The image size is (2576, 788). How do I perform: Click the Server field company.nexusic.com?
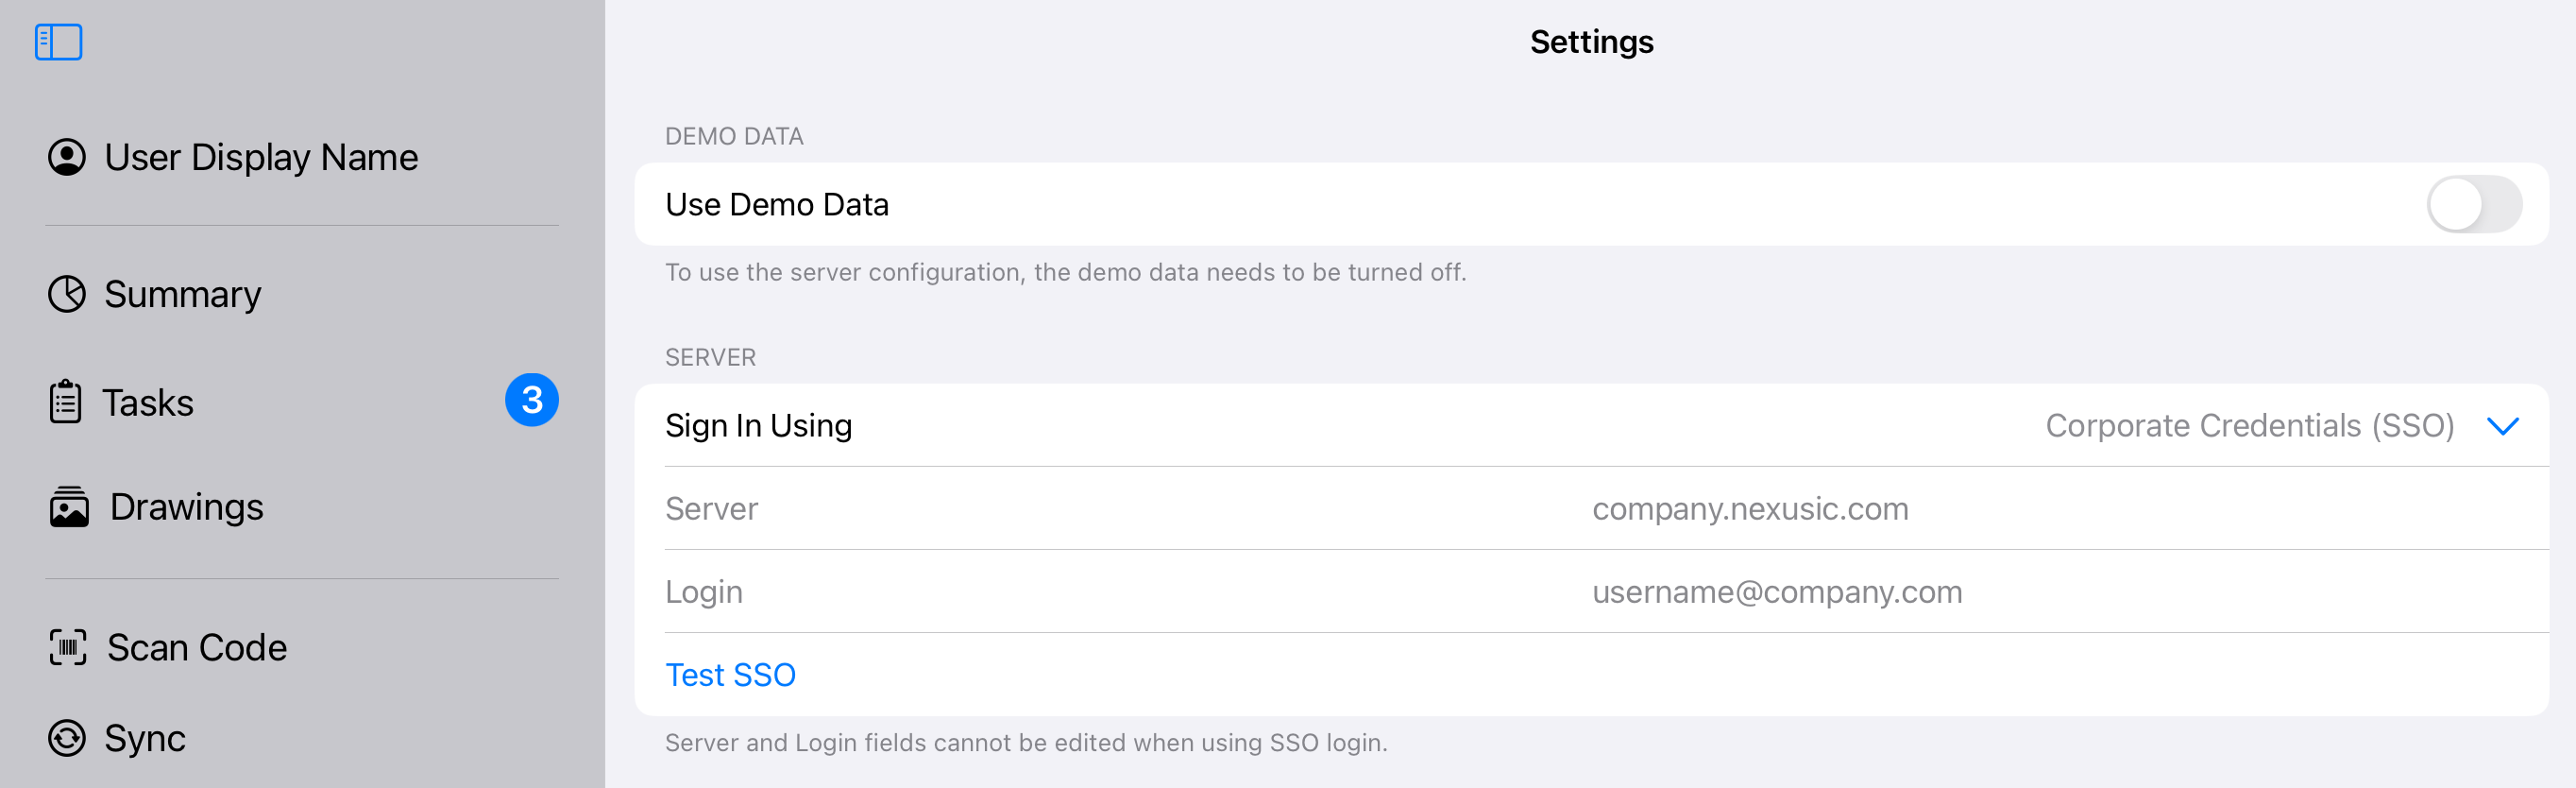tap(1750, 509)
